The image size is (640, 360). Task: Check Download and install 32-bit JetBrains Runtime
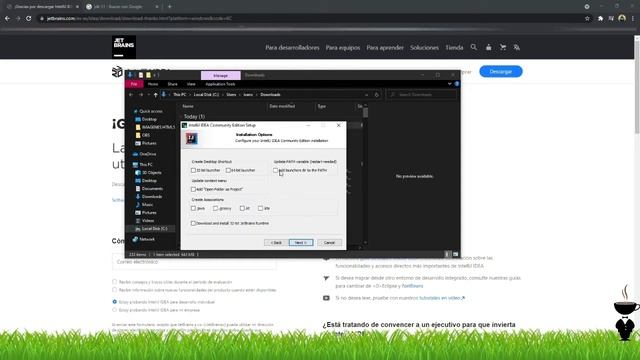[x=193, y=223]
